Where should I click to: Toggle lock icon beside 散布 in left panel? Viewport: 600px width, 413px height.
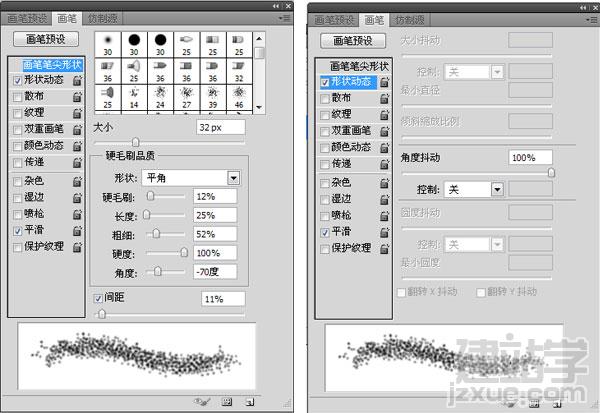[x=77, y=97]
